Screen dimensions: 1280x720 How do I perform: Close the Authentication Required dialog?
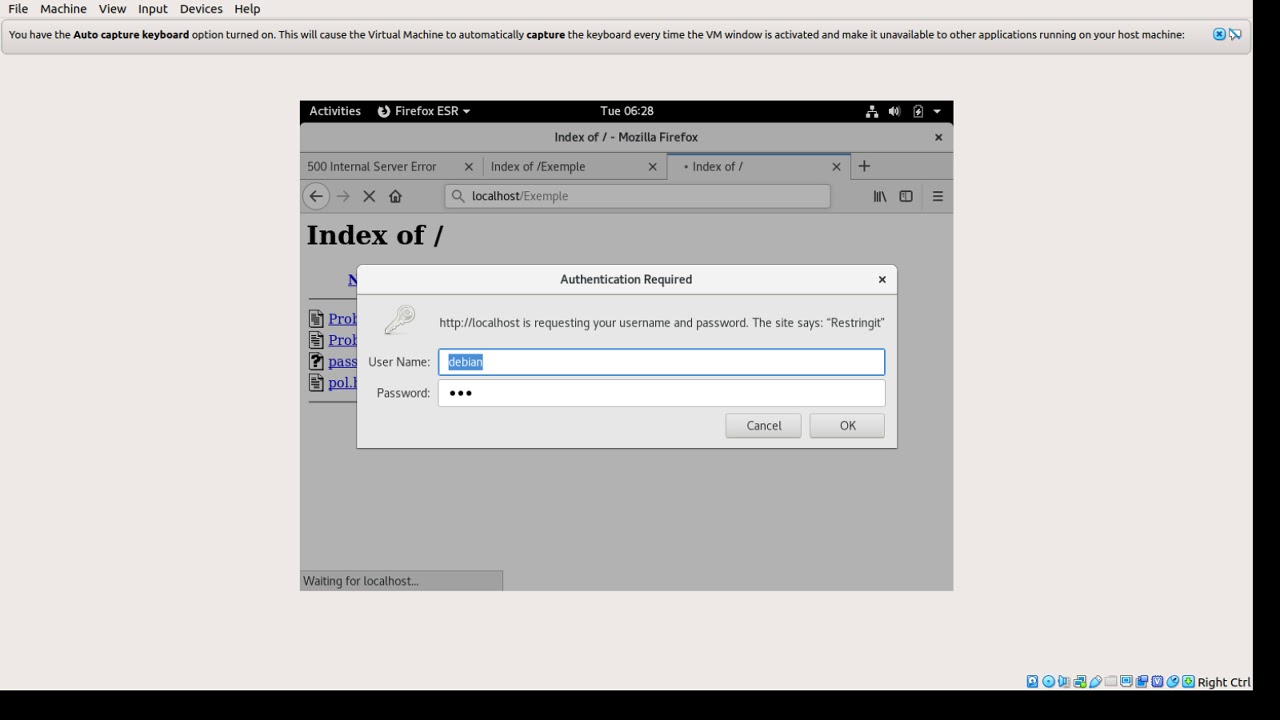click(x=882, y=280)
